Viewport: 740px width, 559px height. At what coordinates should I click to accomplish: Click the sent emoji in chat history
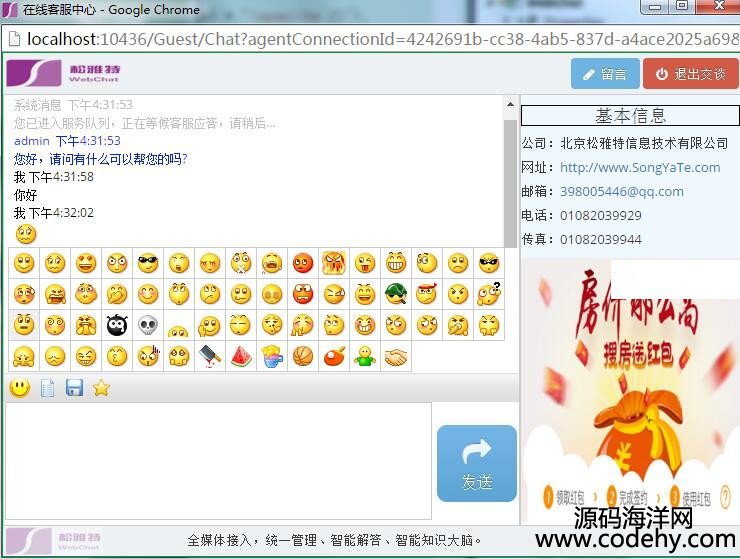[x=25, y=234]
